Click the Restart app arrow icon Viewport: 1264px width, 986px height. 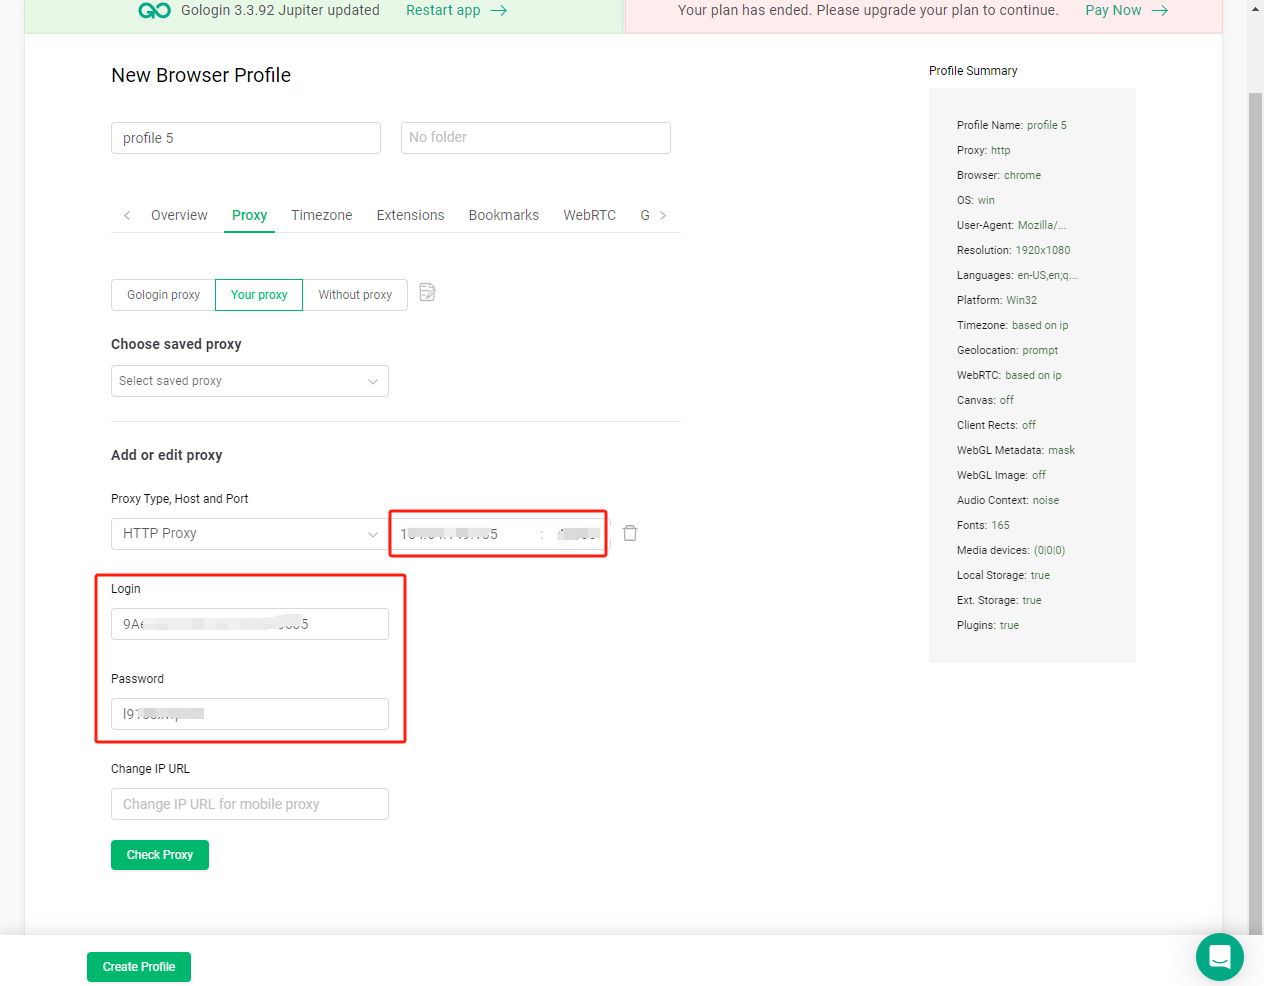tap(499, 10)
